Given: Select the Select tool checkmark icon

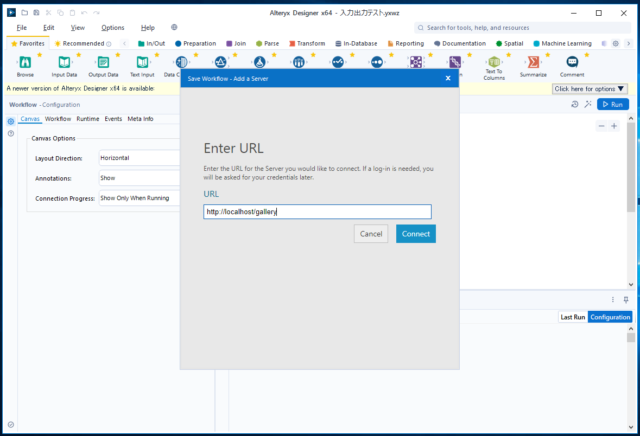Looking at the screenshot, I should coord(338,62).
